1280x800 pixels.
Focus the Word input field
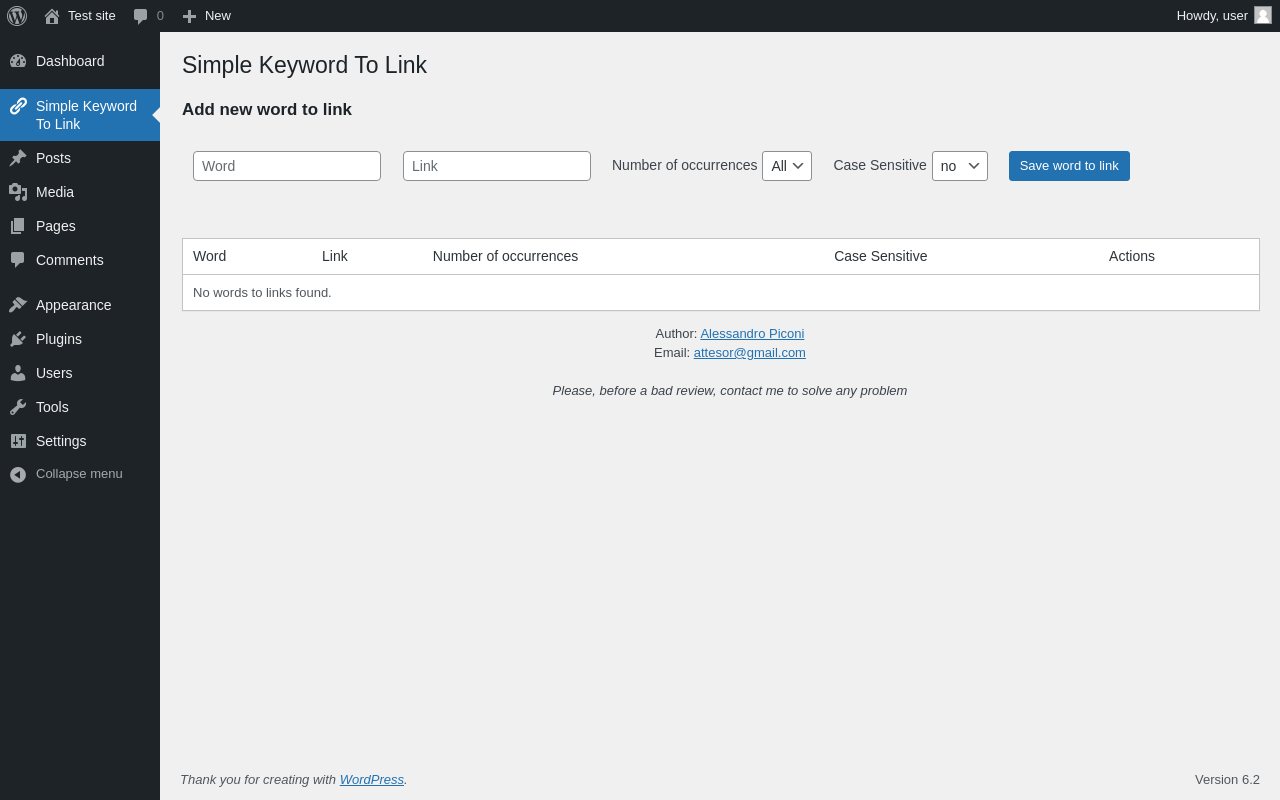[287, 166]
